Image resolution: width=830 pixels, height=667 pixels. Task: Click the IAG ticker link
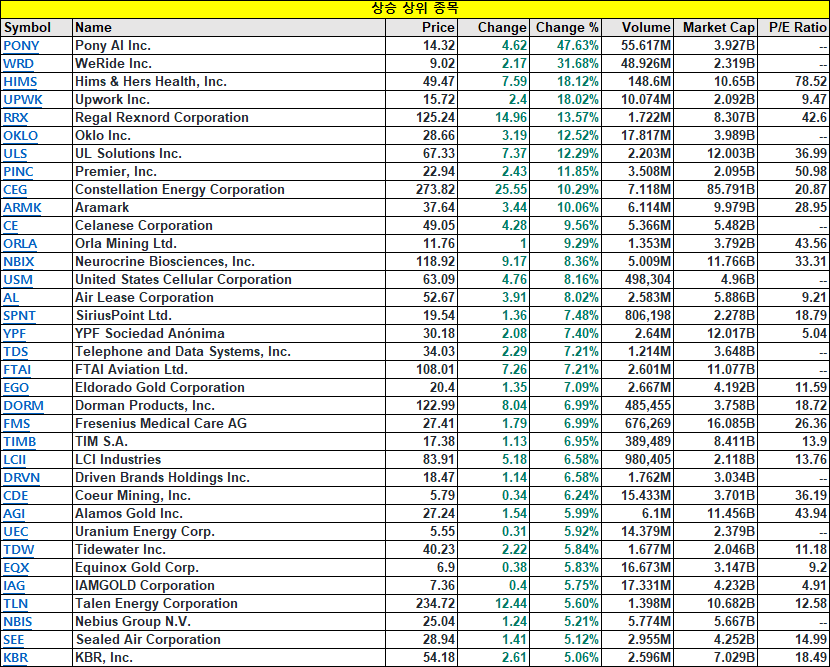tap(14, 586)
